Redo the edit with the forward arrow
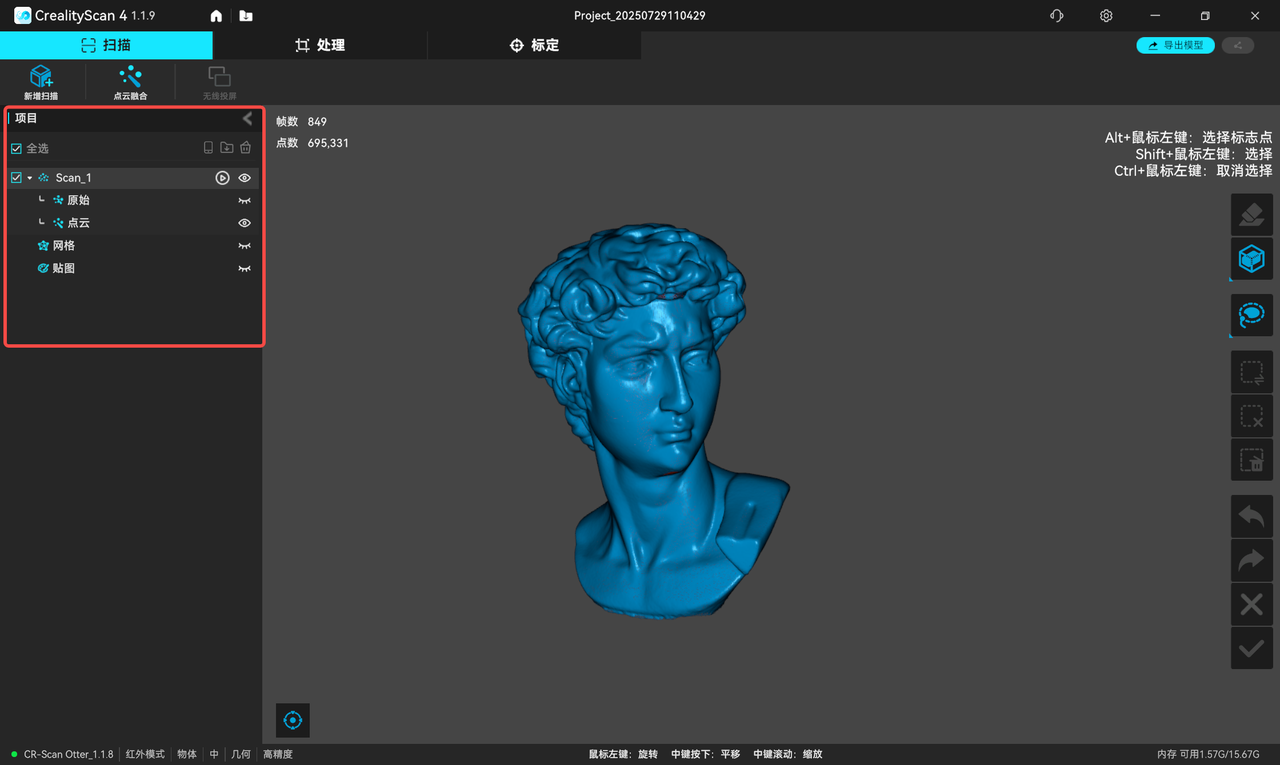The image size is (1280, 765). pyautogui.click(x=1251, y=560)
